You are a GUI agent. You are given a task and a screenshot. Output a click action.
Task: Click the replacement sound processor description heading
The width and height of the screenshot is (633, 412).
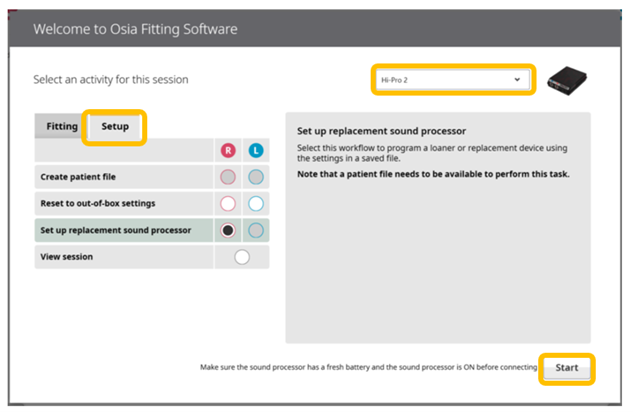pyautogui.click(x=381, y=131)
